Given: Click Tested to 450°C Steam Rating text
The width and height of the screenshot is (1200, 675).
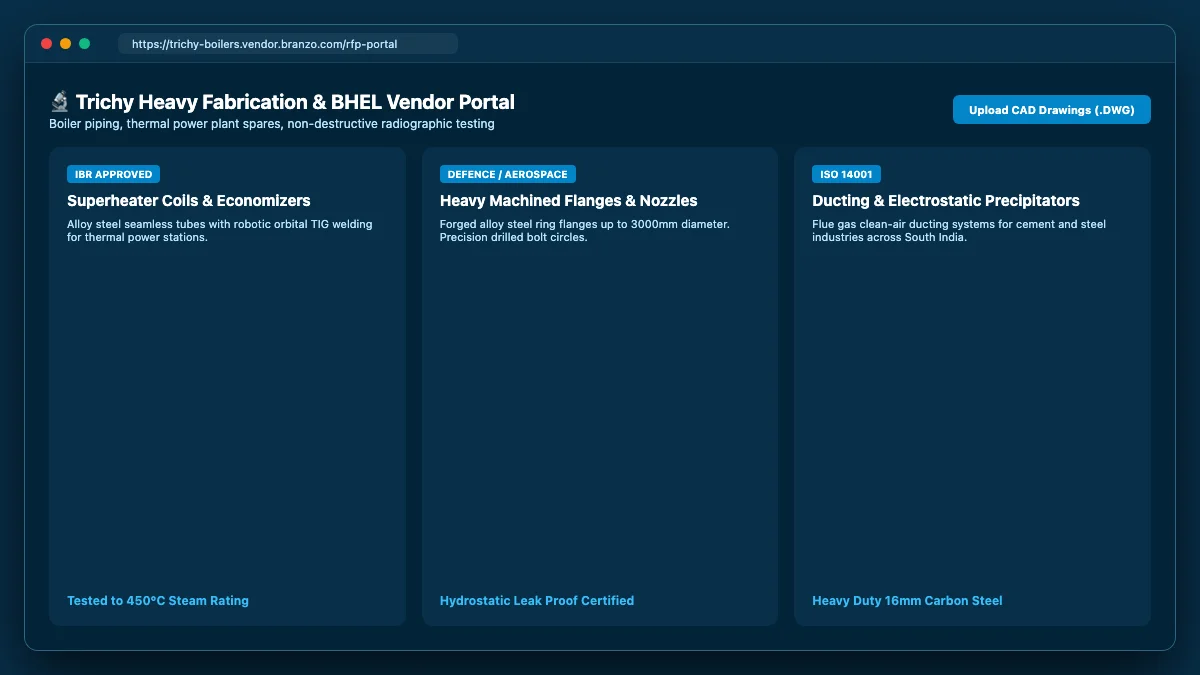Looking at the screenshot, I should [158, 601].
